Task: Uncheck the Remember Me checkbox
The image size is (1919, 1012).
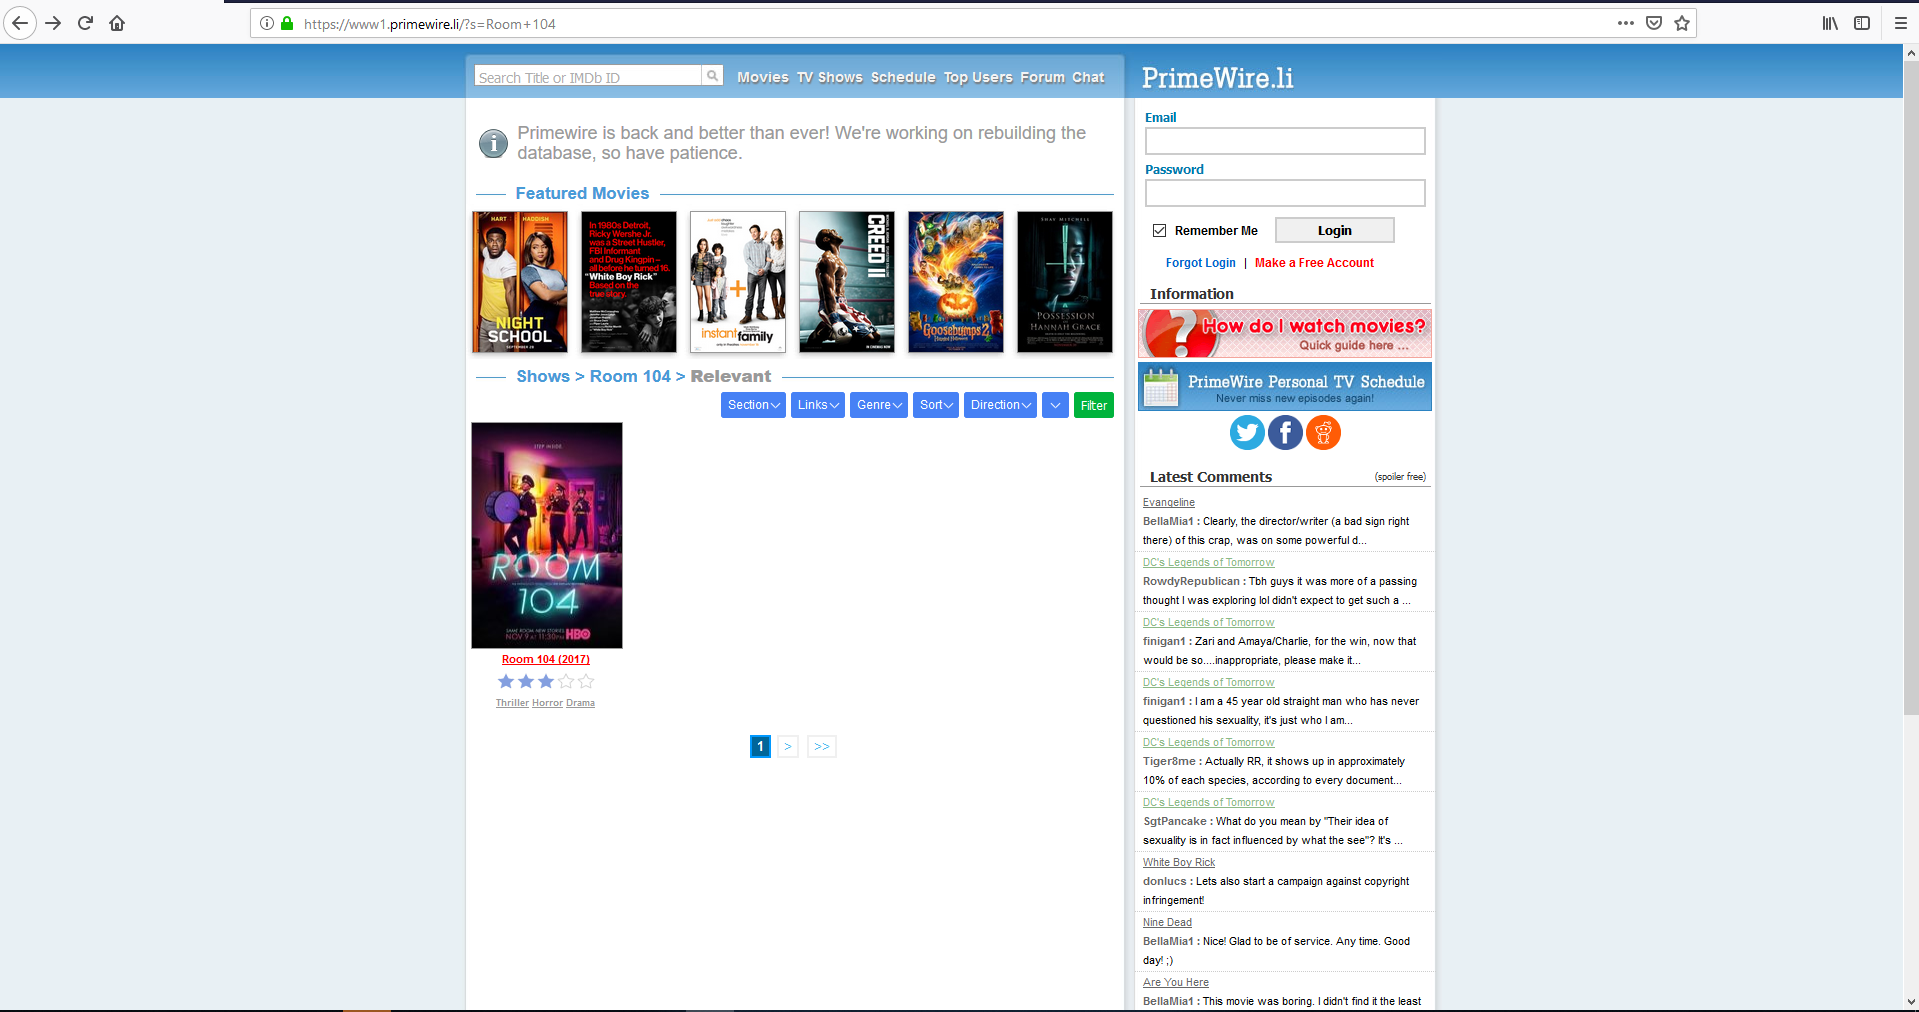Action: pyautogui.click(x=1159, y=230)
